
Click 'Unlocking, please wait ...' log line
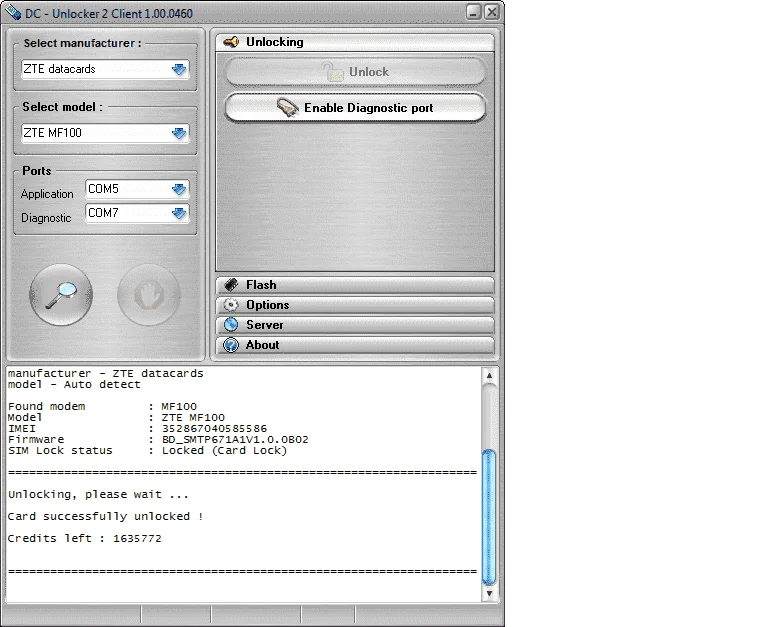(98, 494)
